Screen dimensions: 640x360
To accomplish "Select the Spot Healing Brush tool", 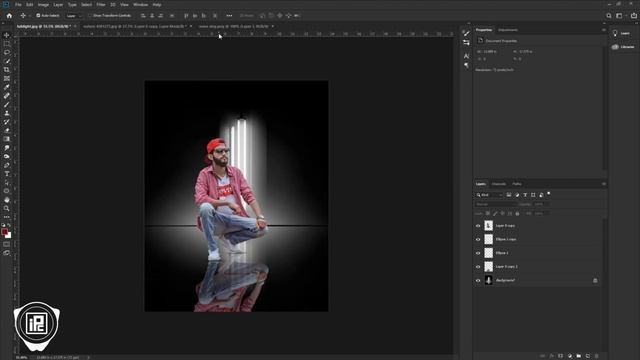I will 7,96.
